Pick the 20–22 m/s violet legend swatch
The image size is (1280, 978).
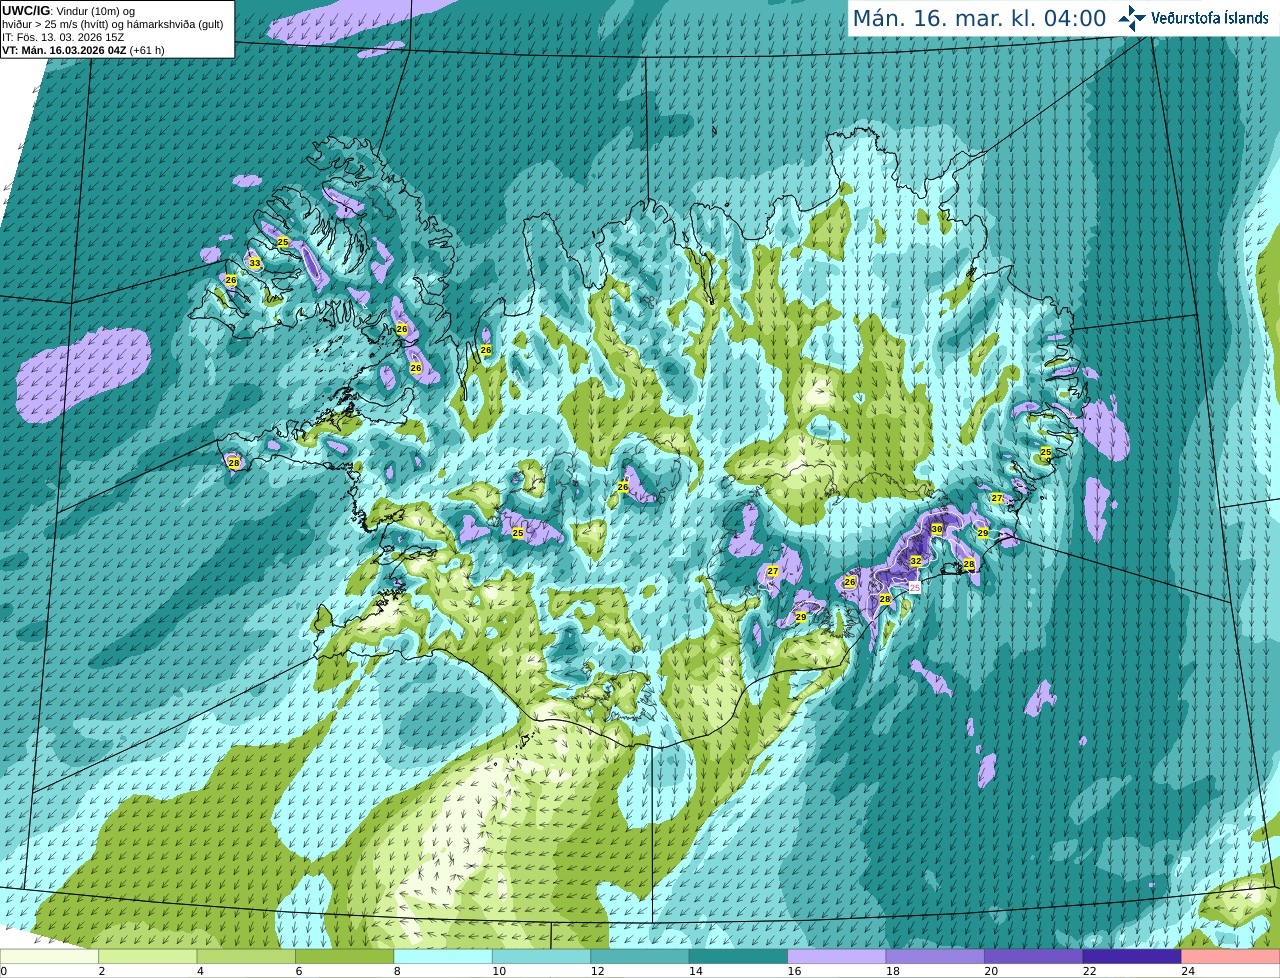coord(1034,957)
